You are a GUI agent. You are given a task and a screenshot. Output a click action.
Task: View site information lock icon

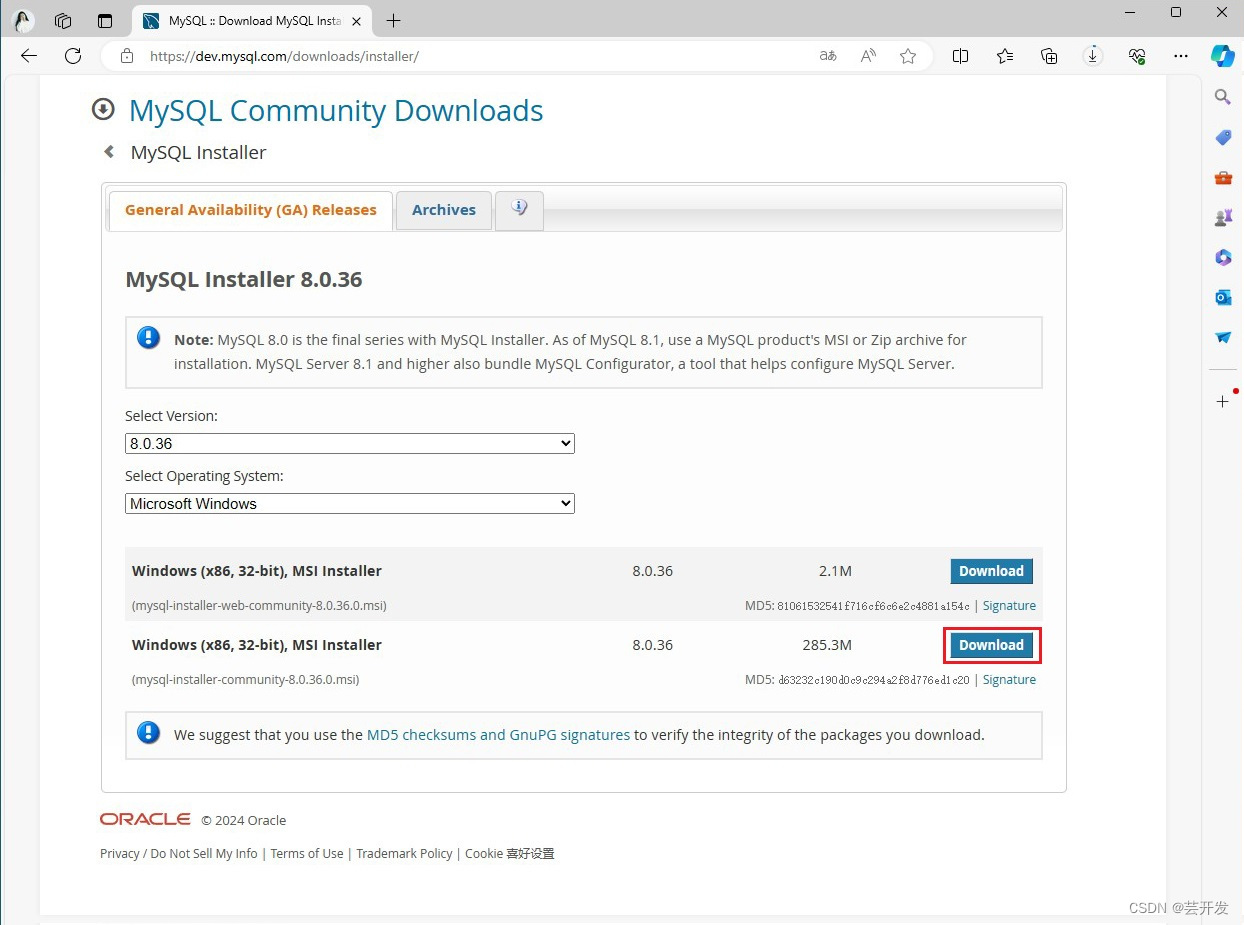tap(127, 57)
